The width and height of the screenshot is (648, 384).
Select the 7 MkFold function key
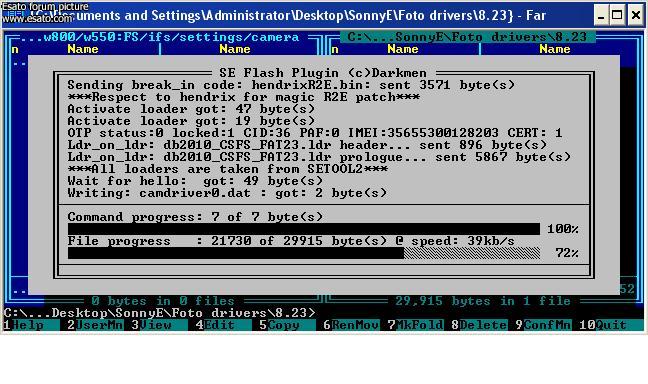coord(415,325)
